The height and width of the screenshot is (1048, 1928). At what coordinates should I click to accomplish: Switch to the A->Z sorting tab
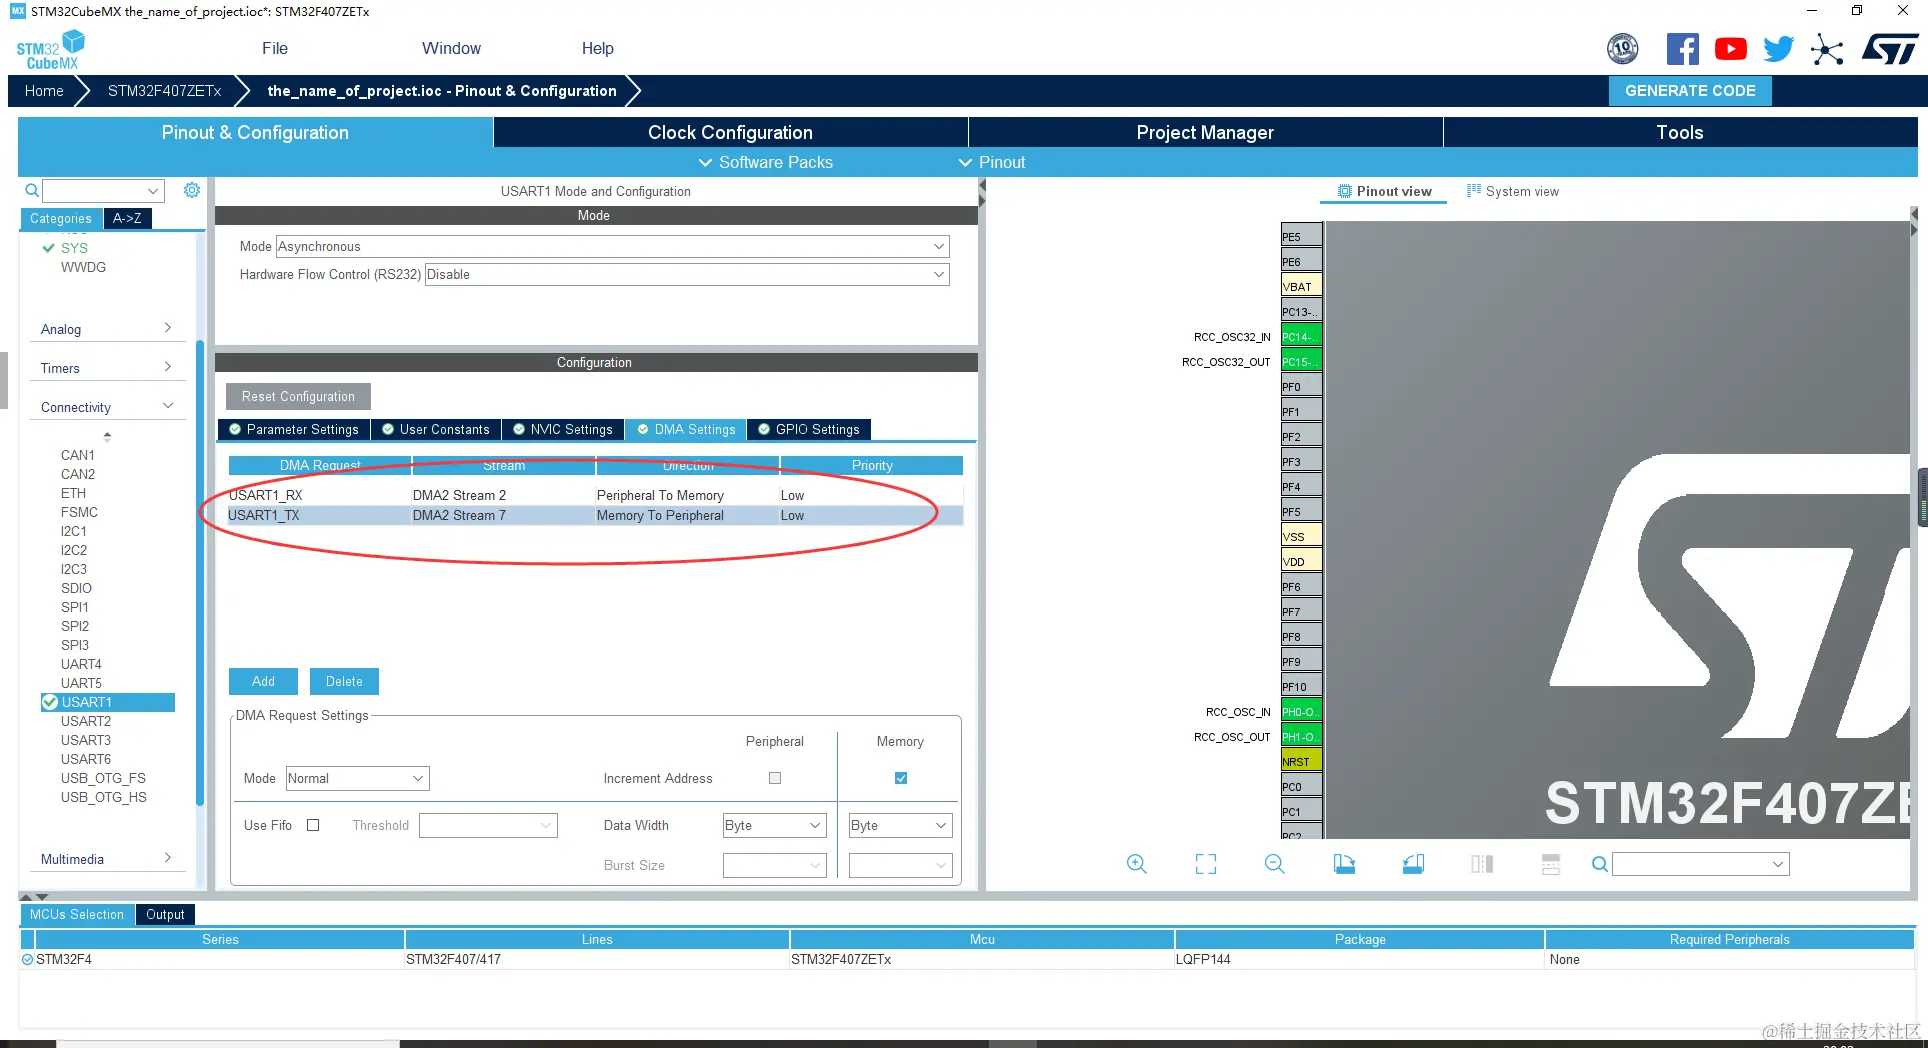tap(127, 218)
